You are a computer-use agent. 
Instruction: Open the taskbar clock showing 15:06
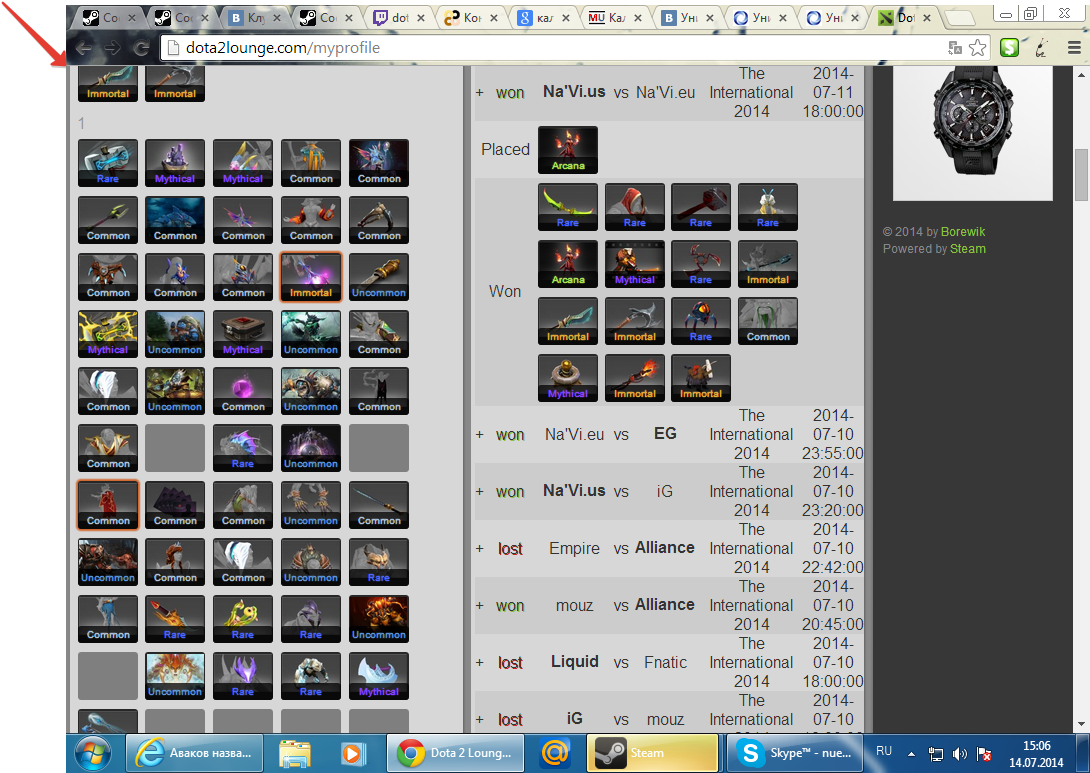(x=1036, y=754)
